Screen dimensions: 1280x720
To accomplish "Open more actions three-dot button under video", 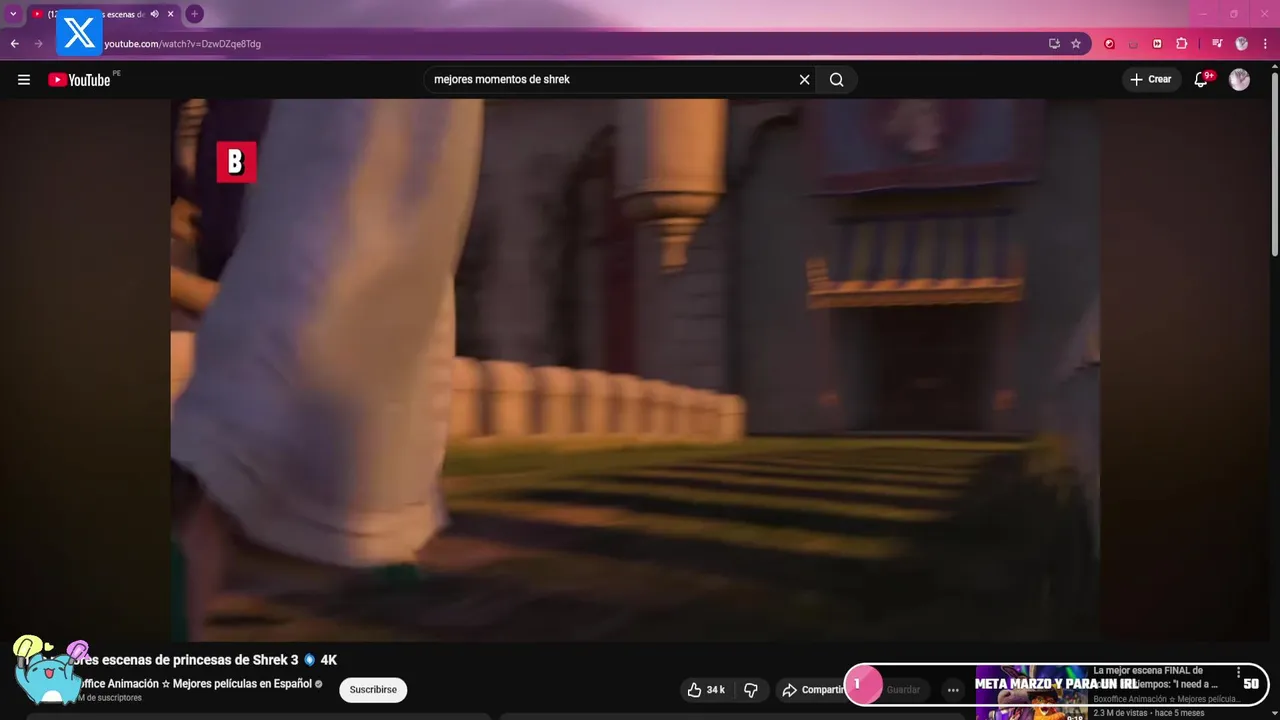I will click(x=953, y=690).
